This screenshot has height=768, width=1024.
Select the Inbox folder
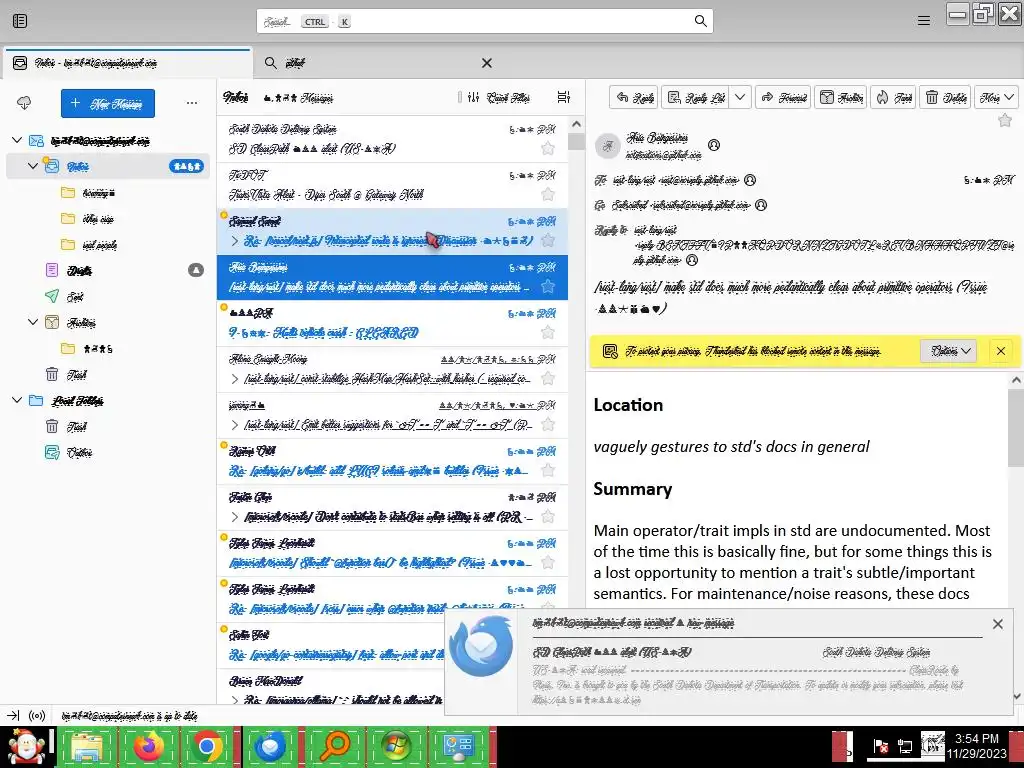pos(108,167)
